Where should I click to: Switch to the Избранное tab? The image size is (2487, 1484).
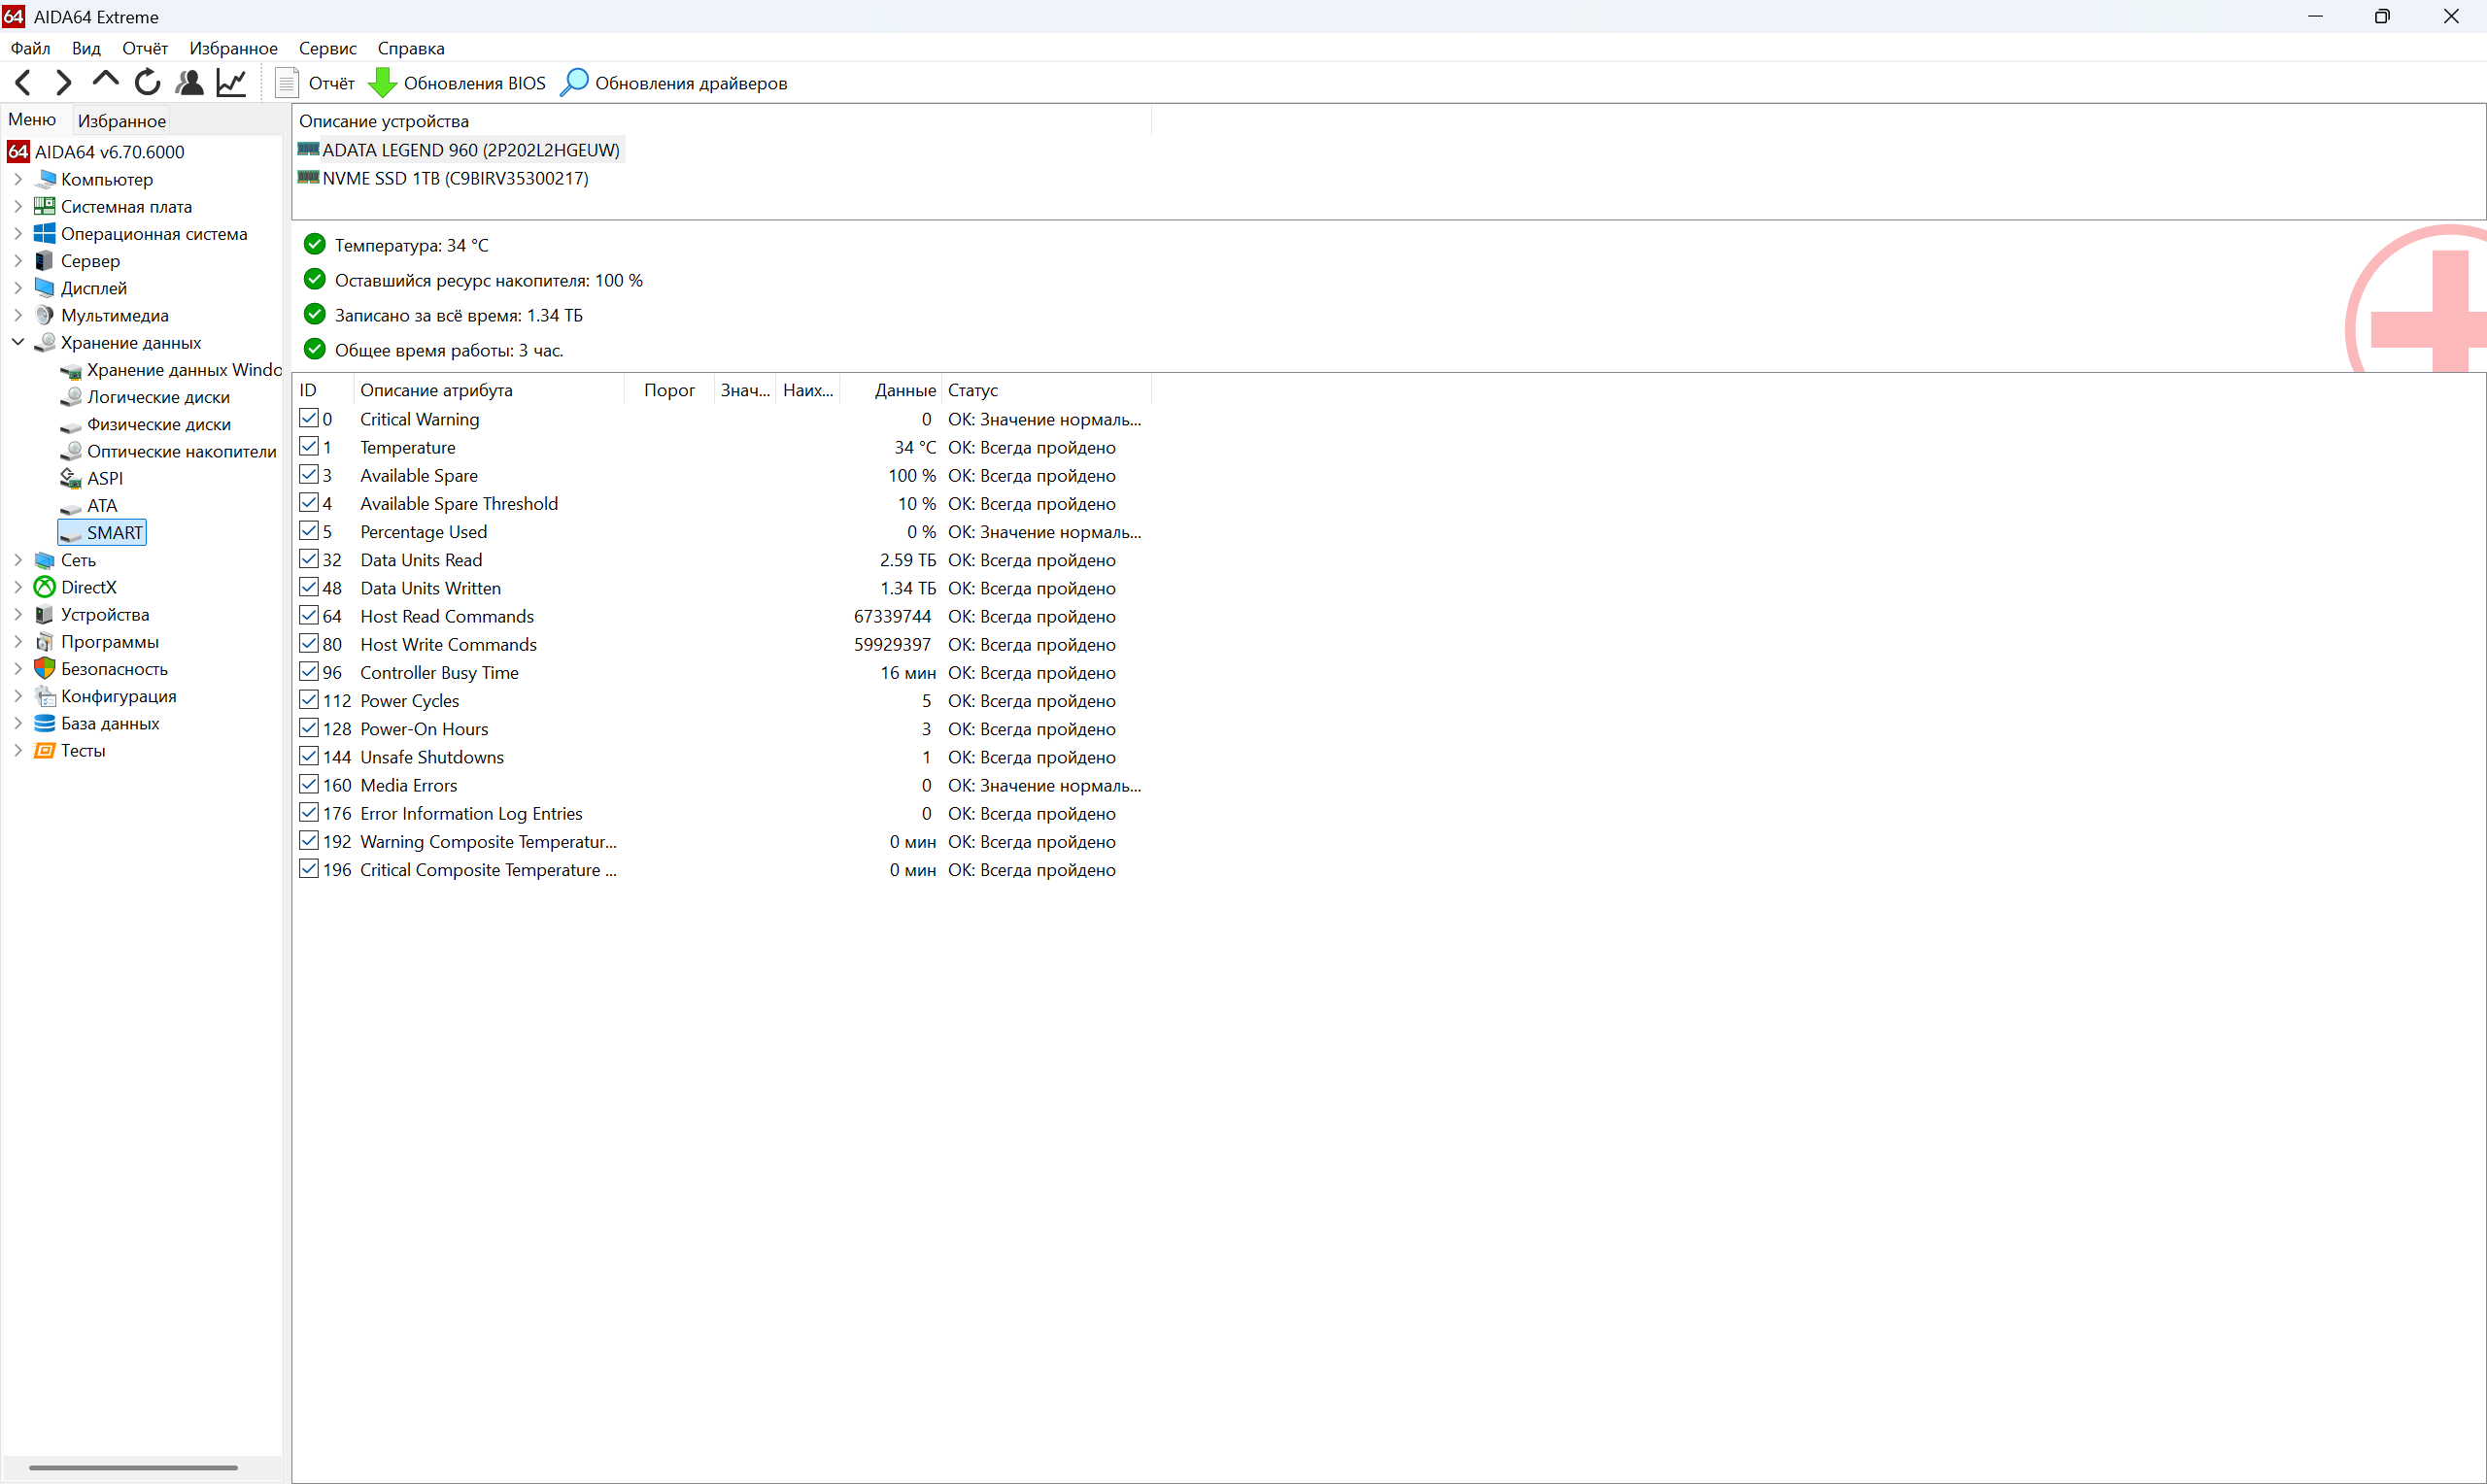tap(121, 120)
